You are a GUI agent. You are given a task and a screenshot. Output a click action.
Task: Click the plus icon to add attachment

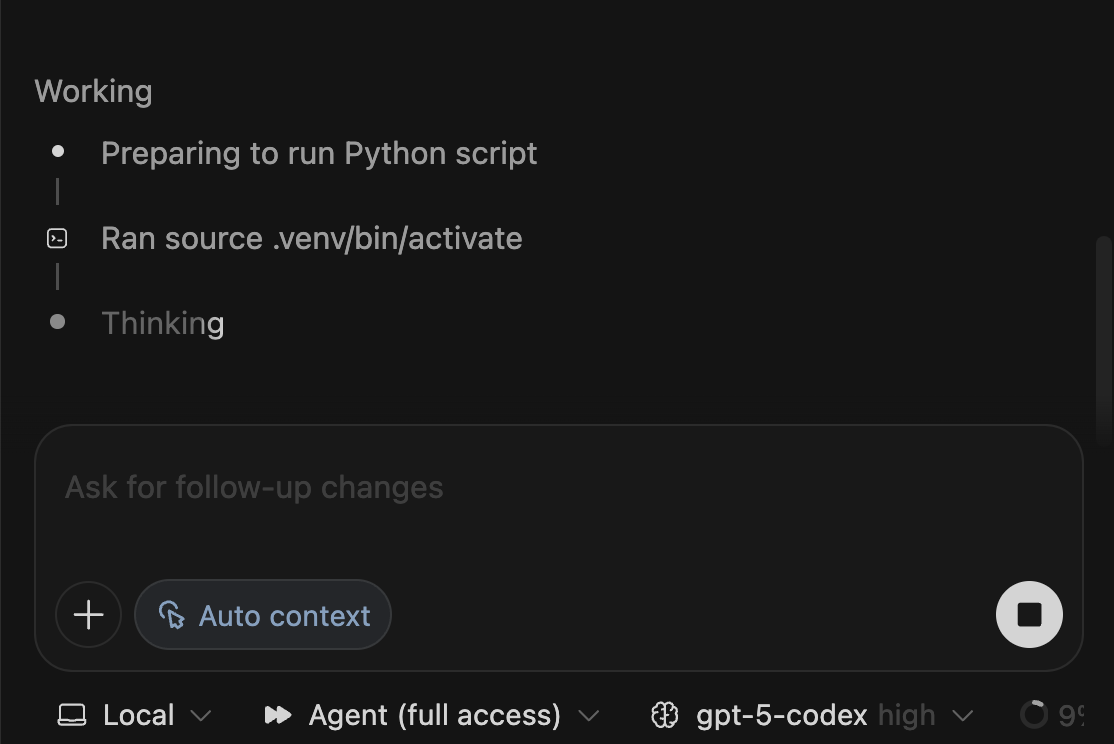click(88, 615)
